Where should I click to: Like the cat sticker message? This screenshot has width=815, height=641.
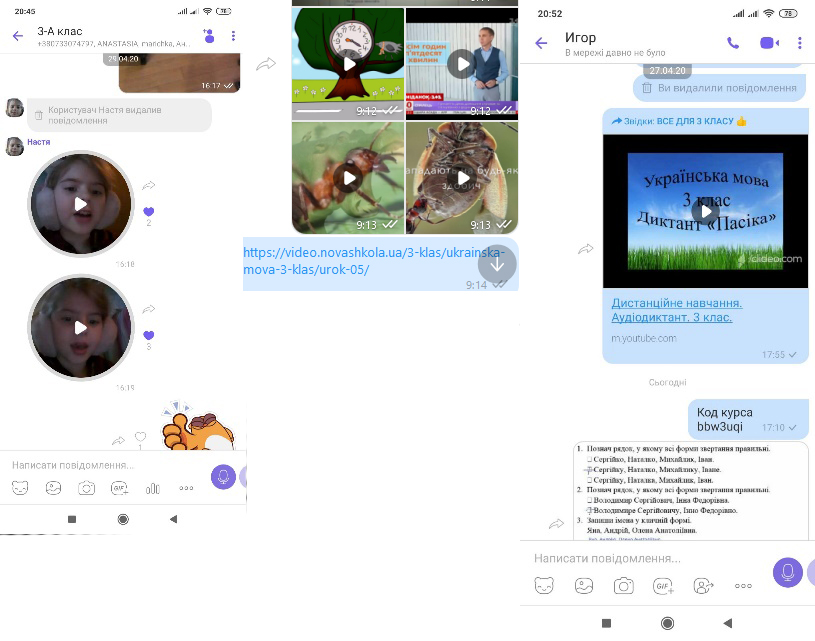pyautogui.click(x=140, y=437)
